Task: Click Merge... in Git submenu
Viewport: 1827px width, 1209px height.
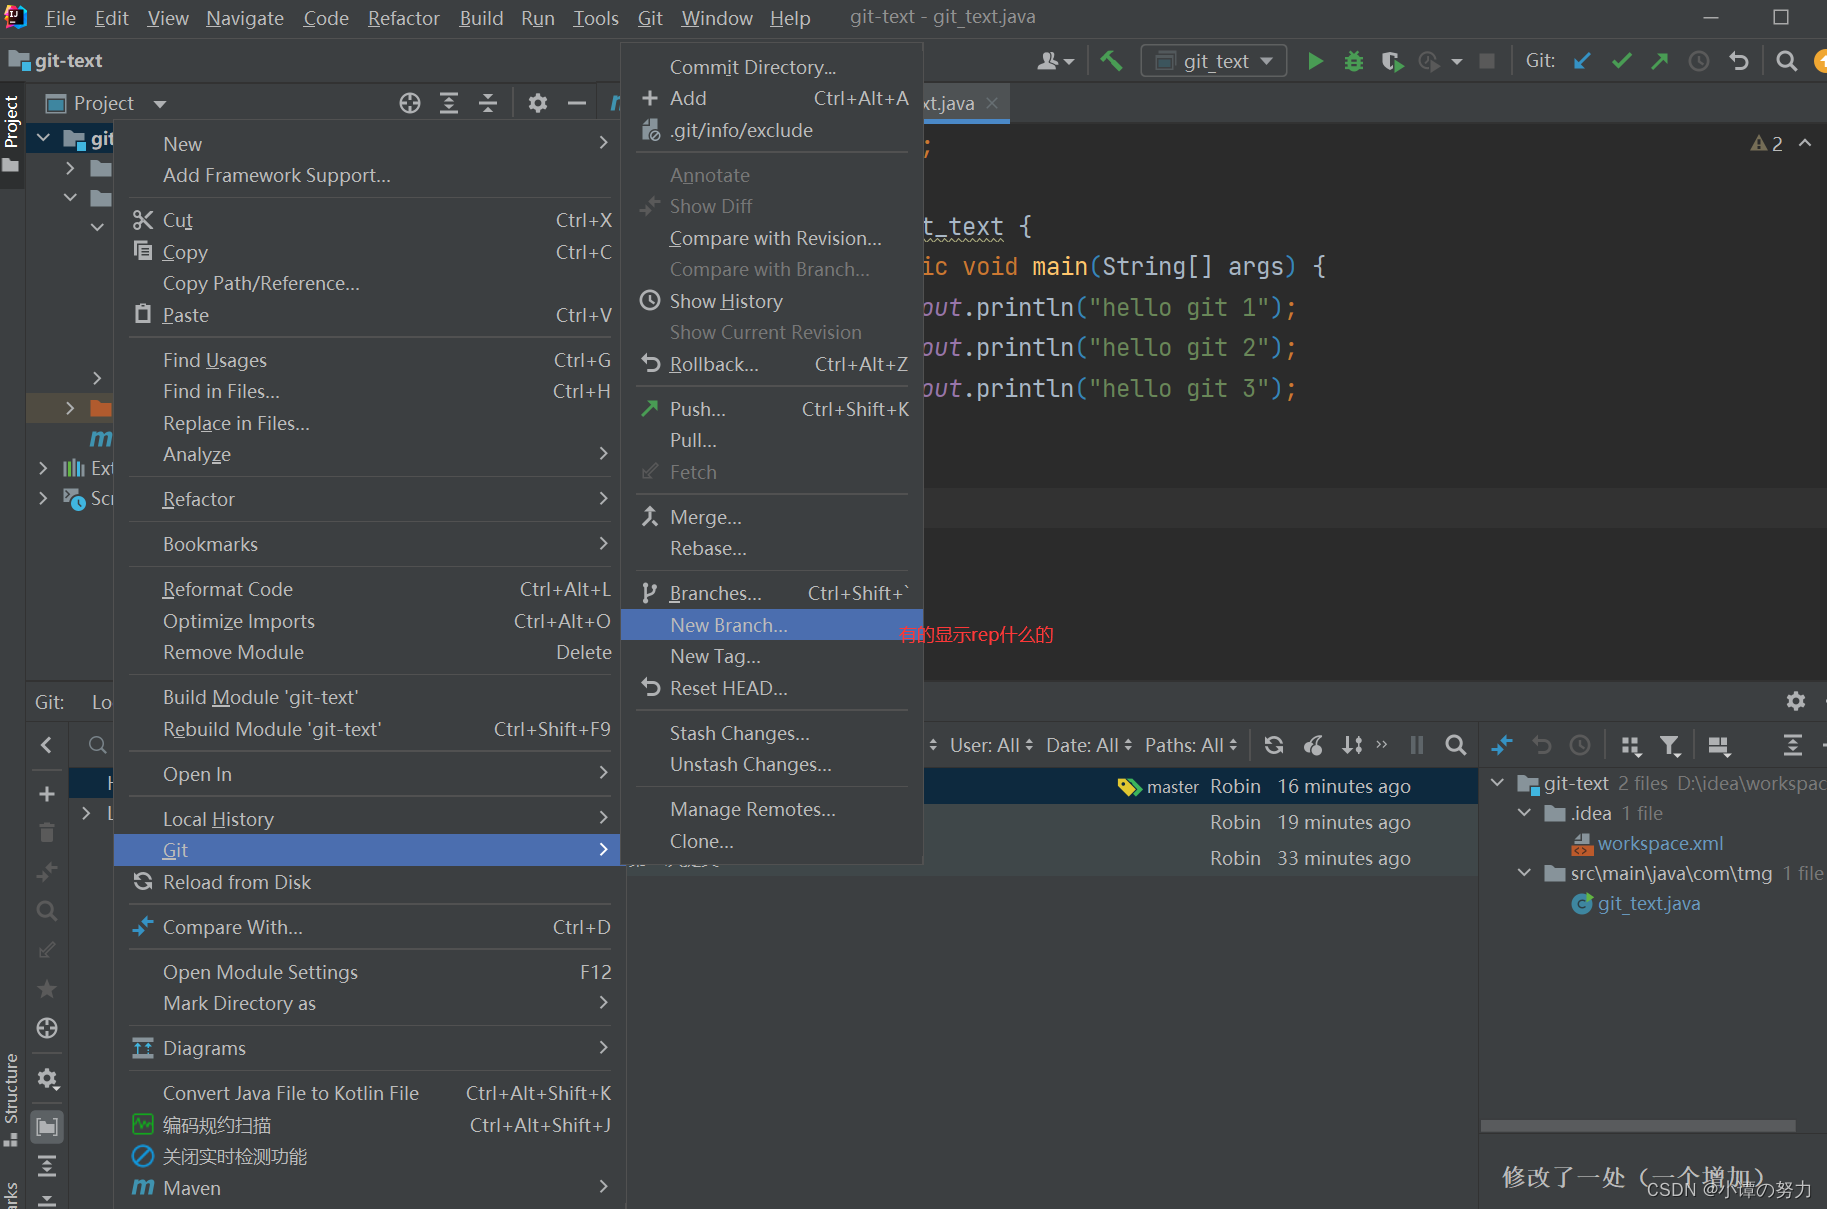Action: pyautogui.click(x=771, y=517)
